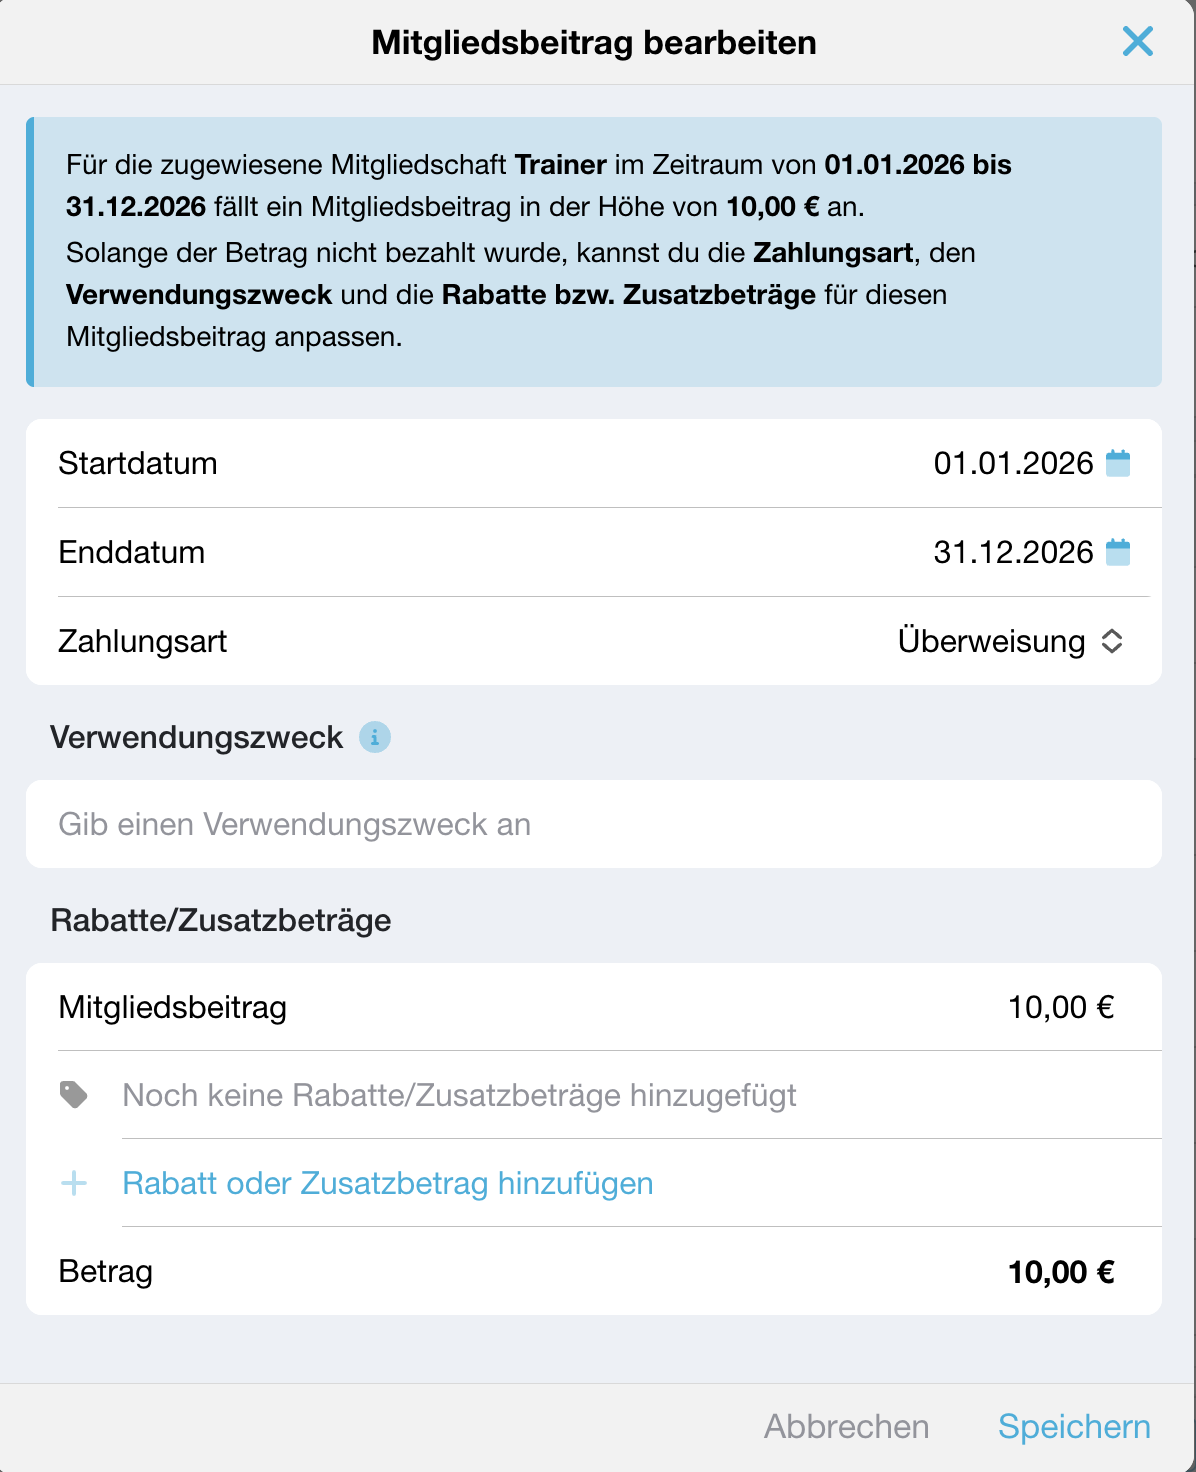Select the Startdatum value 01.01.2026

click(x=1013, y=463)
